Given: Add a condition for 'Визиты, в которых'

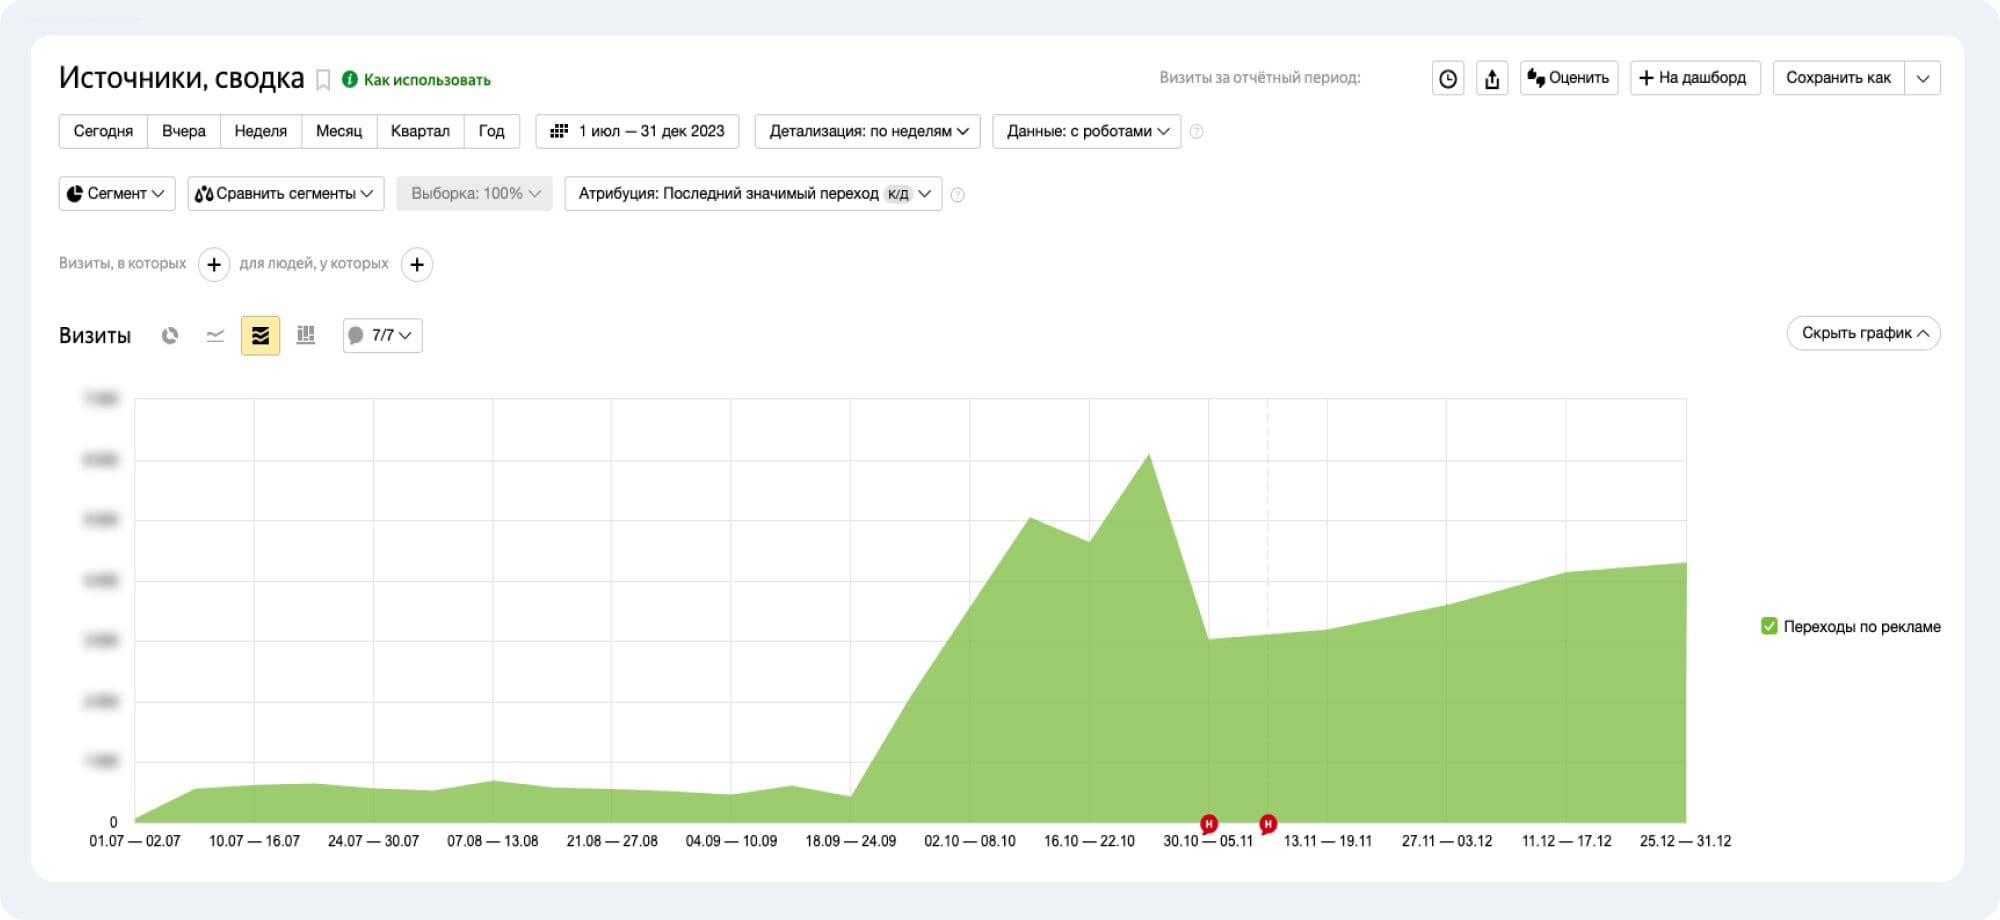Looking at the screenshot, I should 214,265.
